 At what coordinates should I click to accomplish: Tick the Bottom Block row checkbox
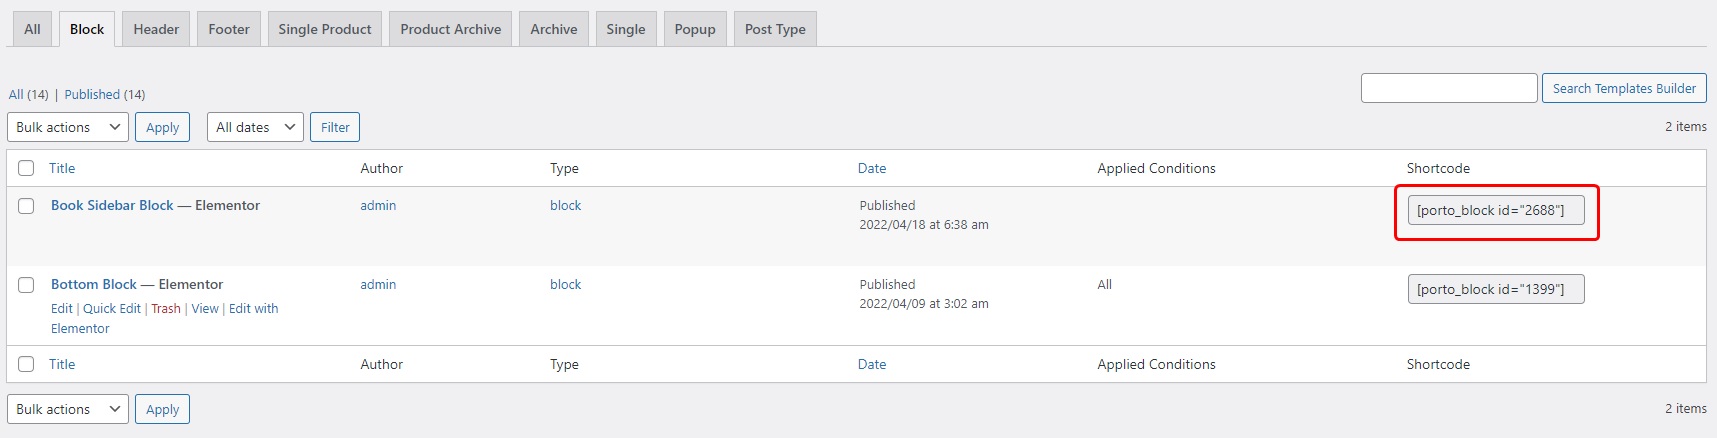pos(27,285)
